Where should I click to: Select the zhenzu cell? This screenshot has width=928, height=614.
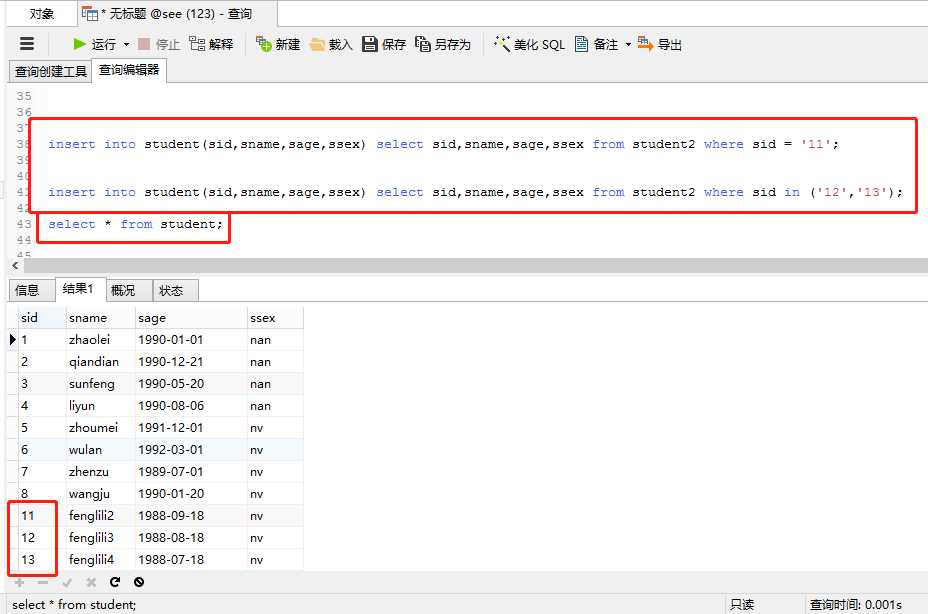pos(101,472)
